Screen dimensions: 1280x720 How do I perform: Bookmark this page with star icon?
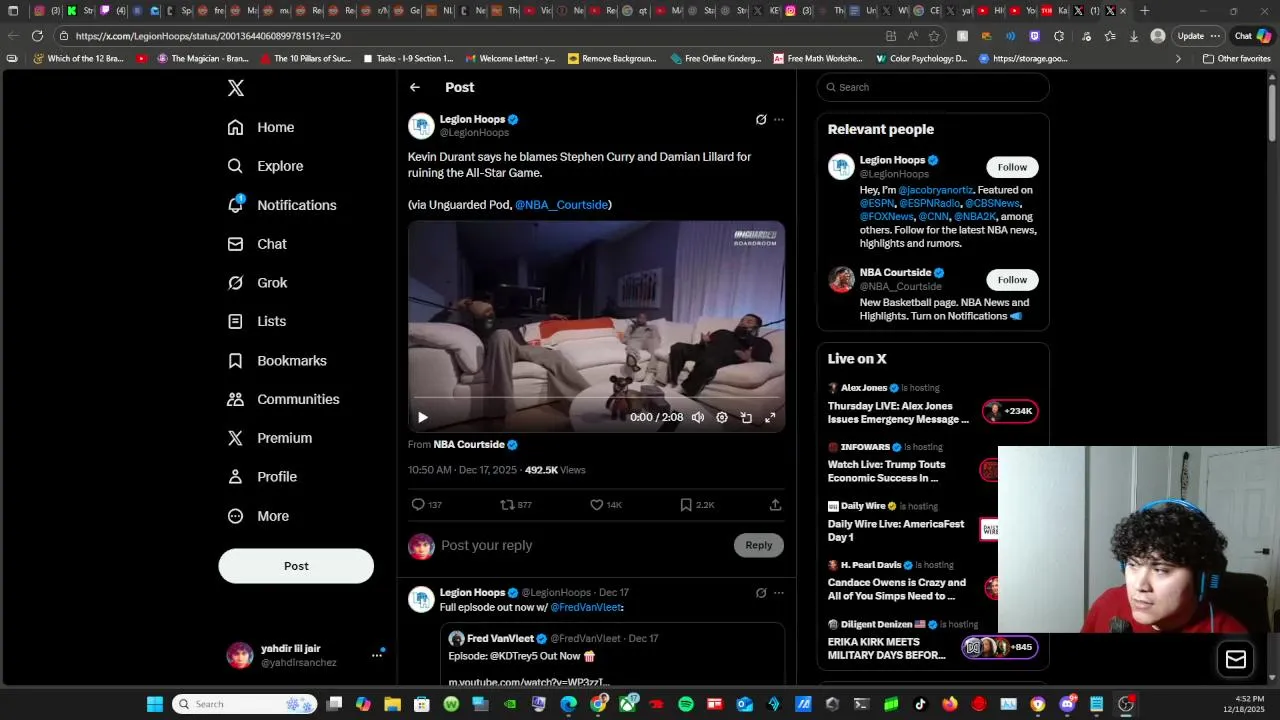point(934,36)
